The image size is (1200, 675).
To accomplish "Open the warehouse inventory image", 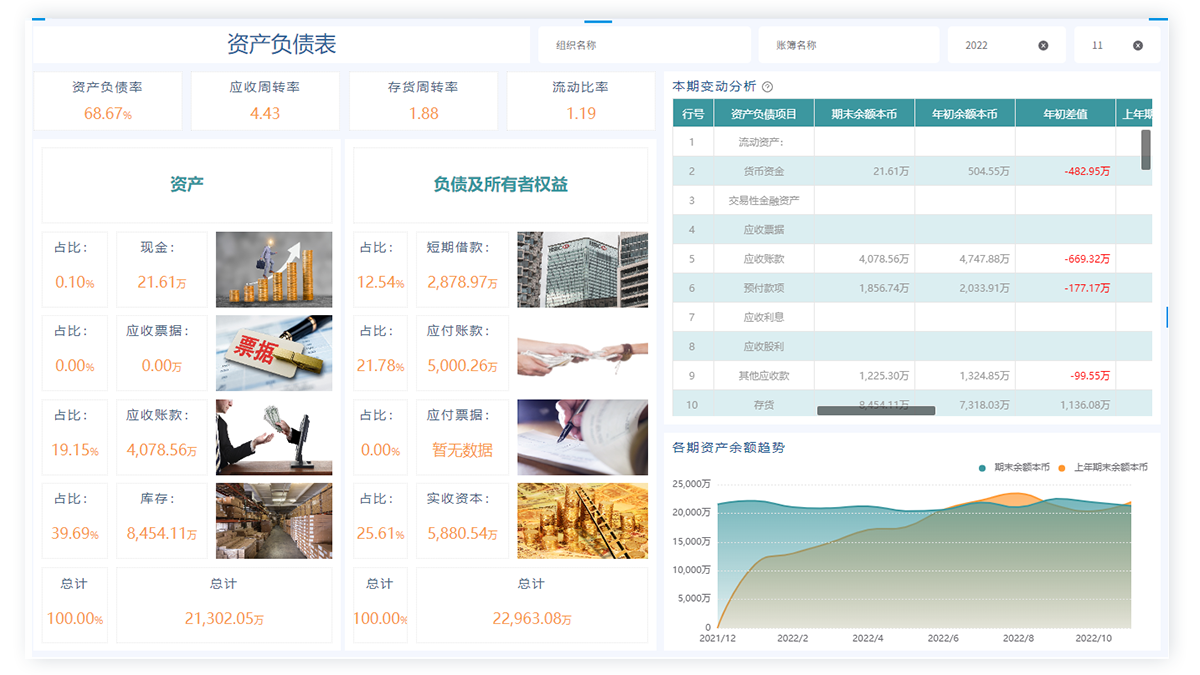I will click(x=274, y=521).
